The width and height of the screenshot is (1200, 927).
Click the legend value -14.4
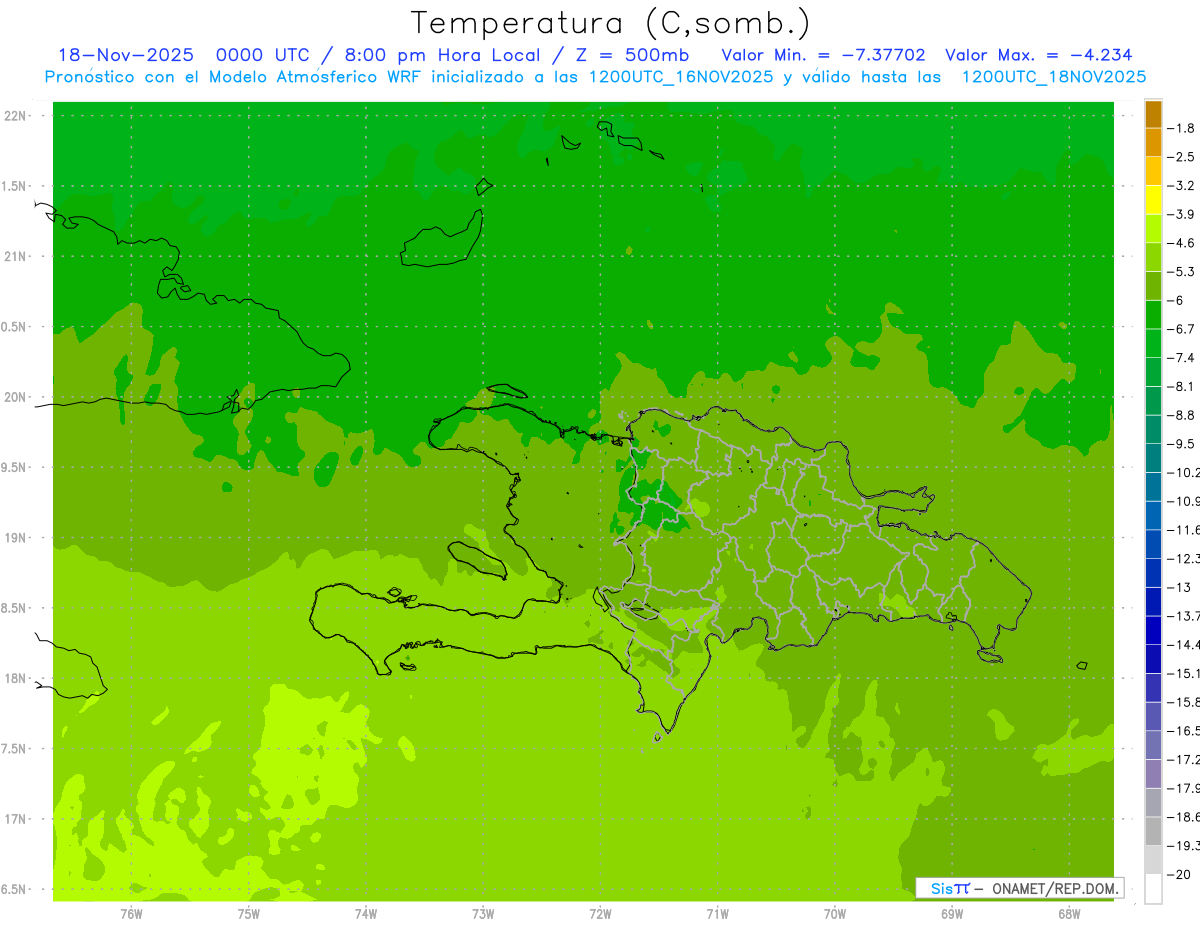click(x=1183, y=645)
